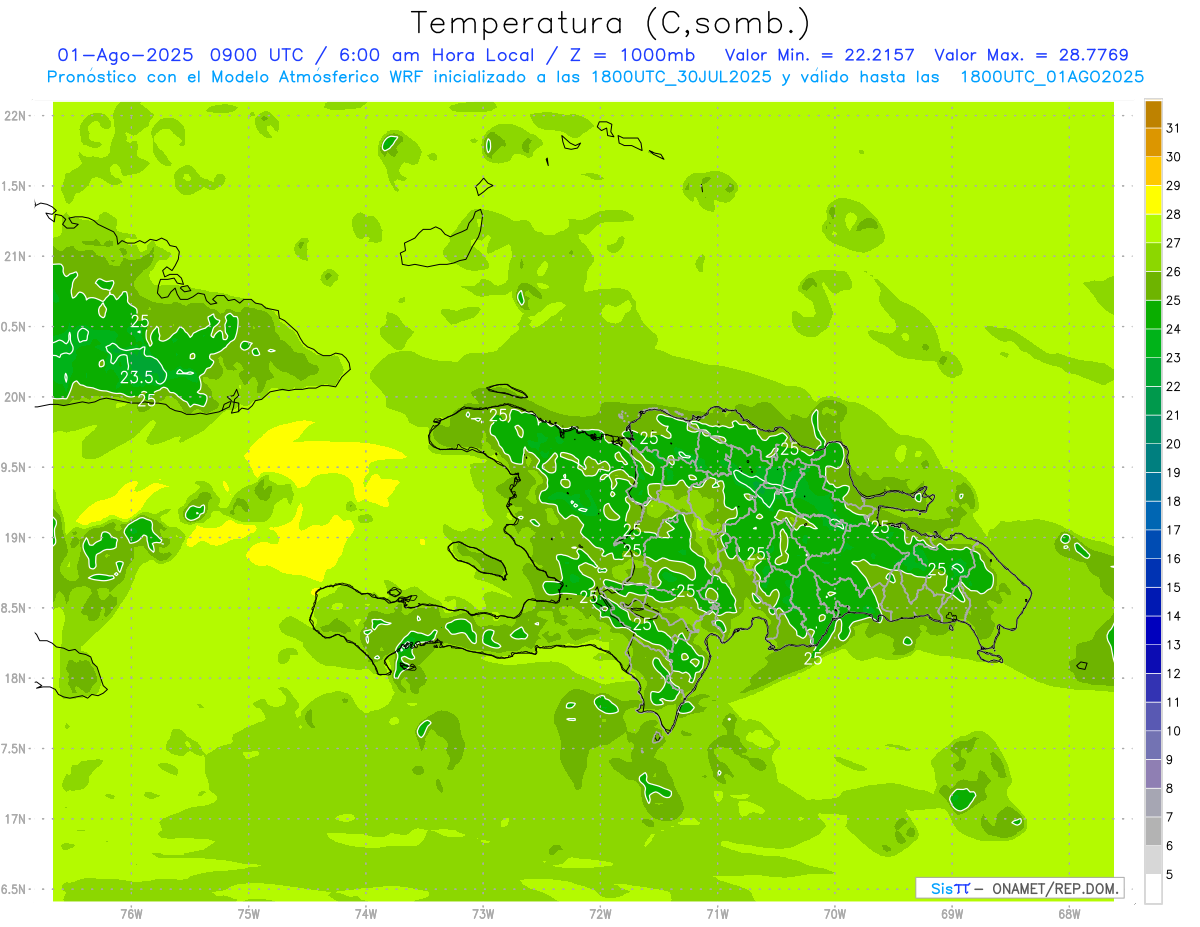Click the '18' value on the color scale
The height and width of the screenshot is (927, 1200).
[x=1174, y=501]
